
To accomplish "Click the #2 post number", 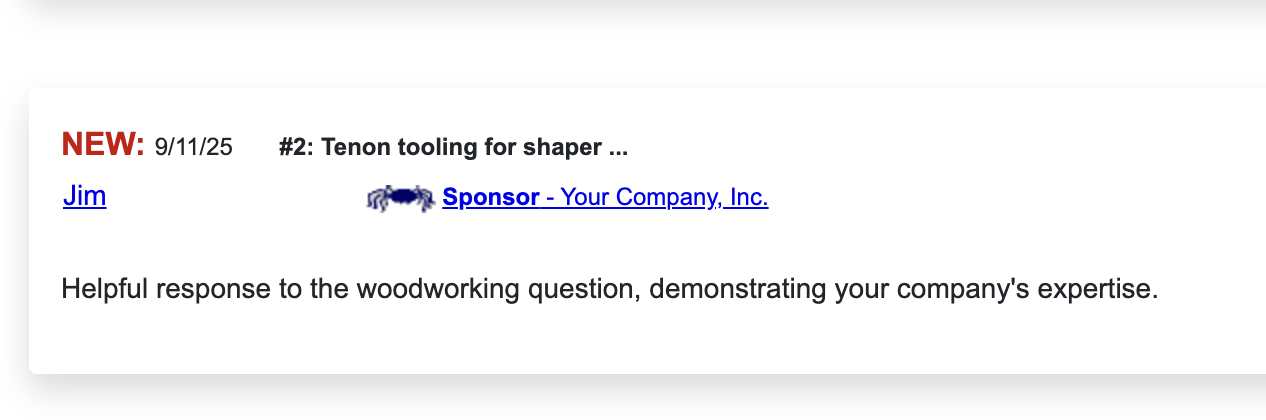I will click(296, 147).
